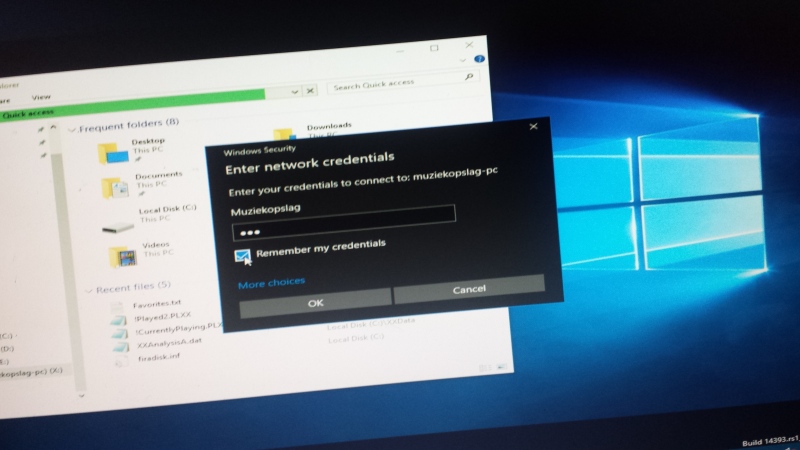Open !CurrentlyPlaying.PLXX recent file
Screen dimensions: 800x450
click(x=179, y=329)
